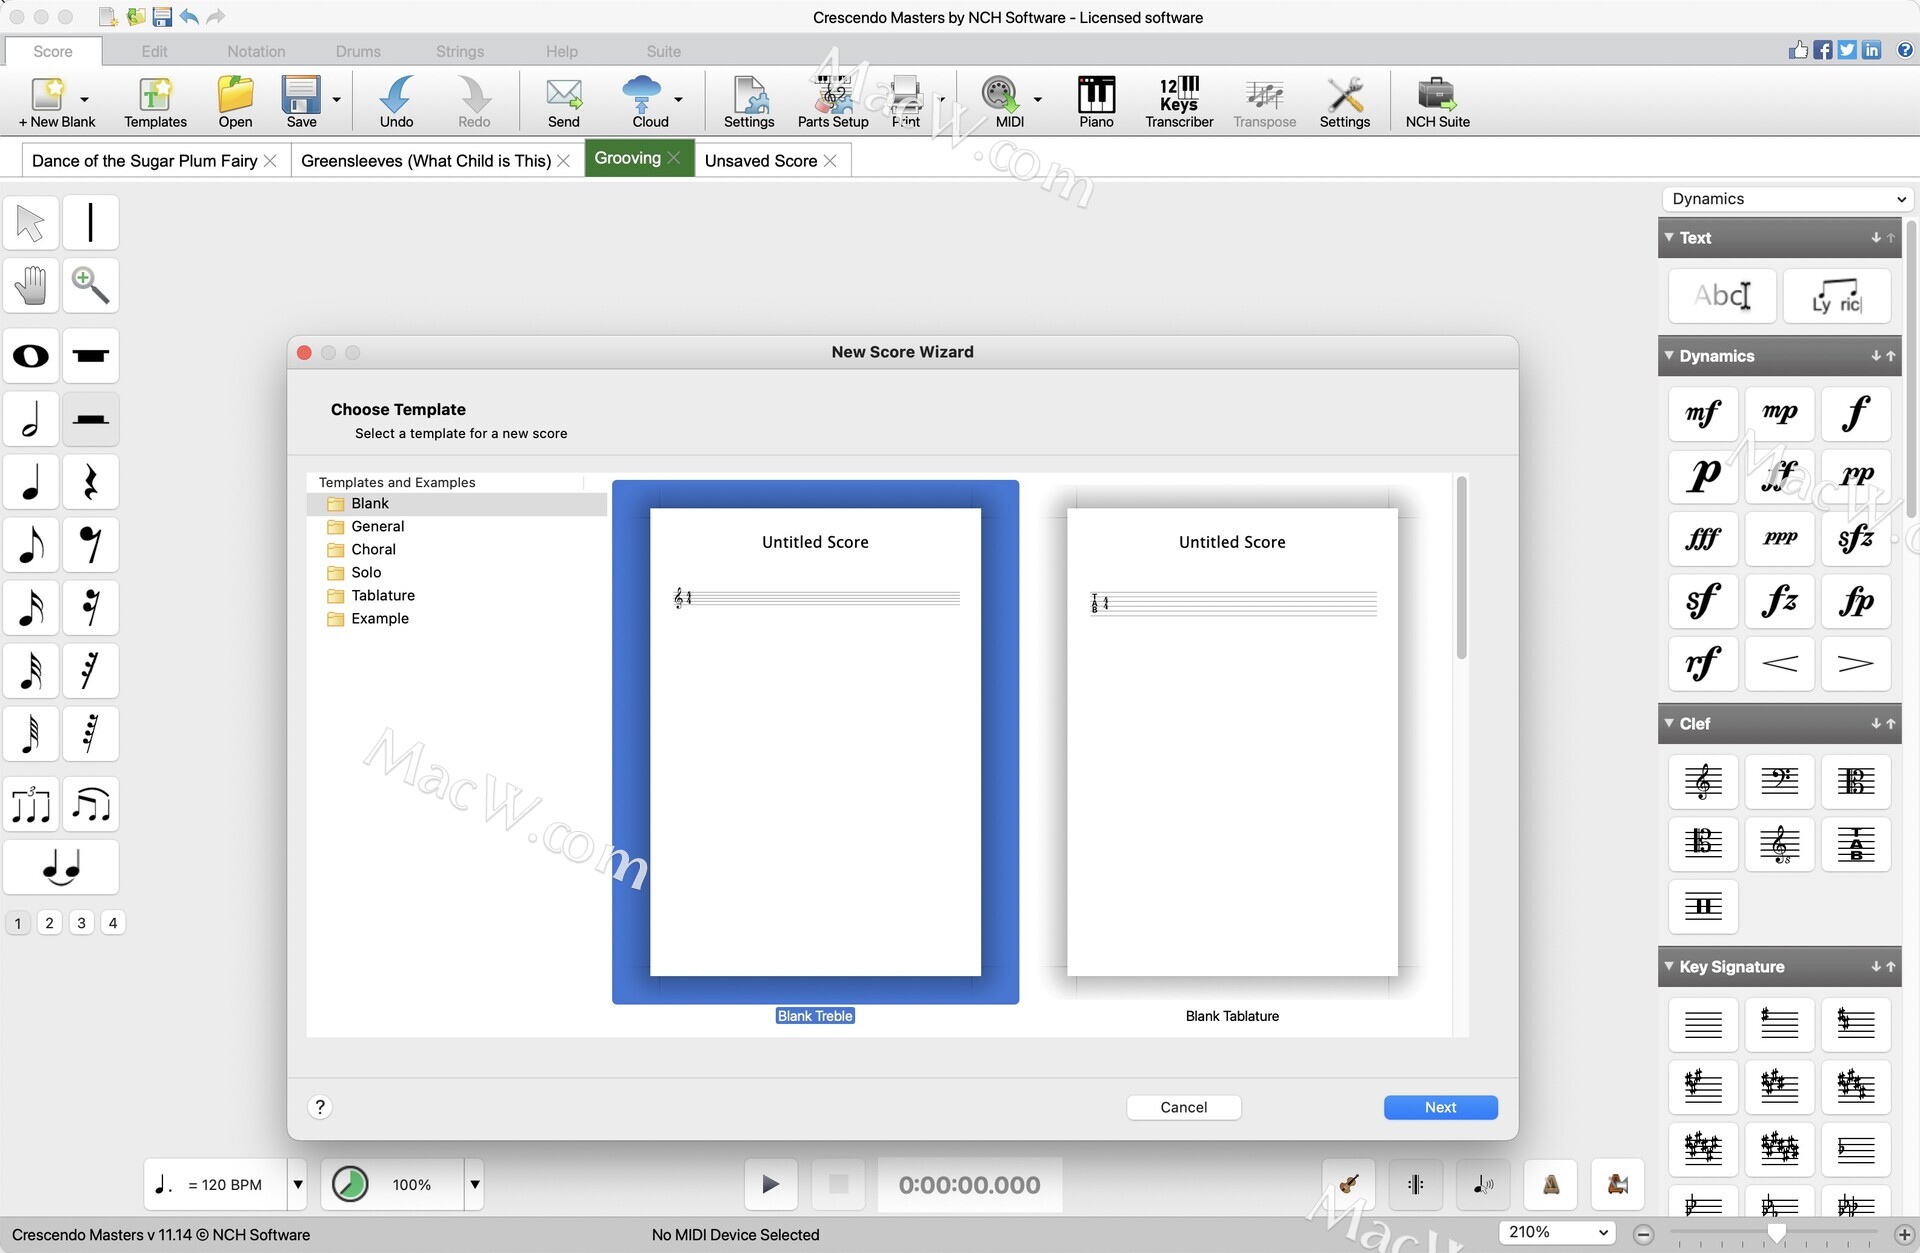Viewport: 1920px width, 1253px height.
Task: Open the Dynamics palette dropdown
Action: [x=1788, y=199]
